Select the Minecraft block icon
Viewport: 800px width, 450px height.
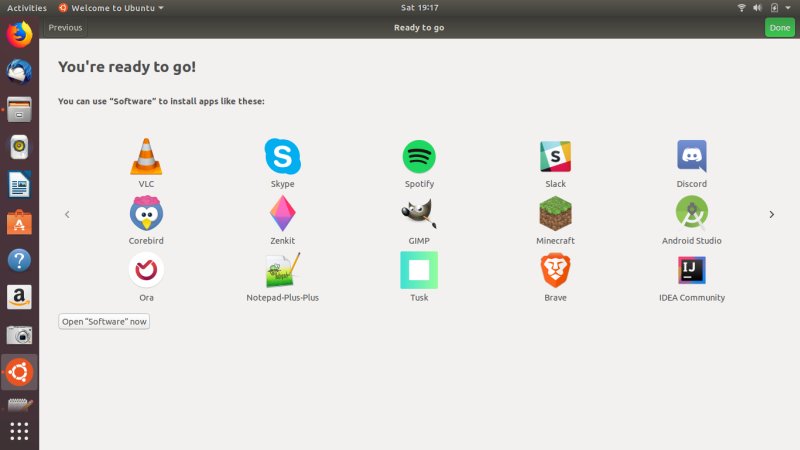(x=555, y=213)
